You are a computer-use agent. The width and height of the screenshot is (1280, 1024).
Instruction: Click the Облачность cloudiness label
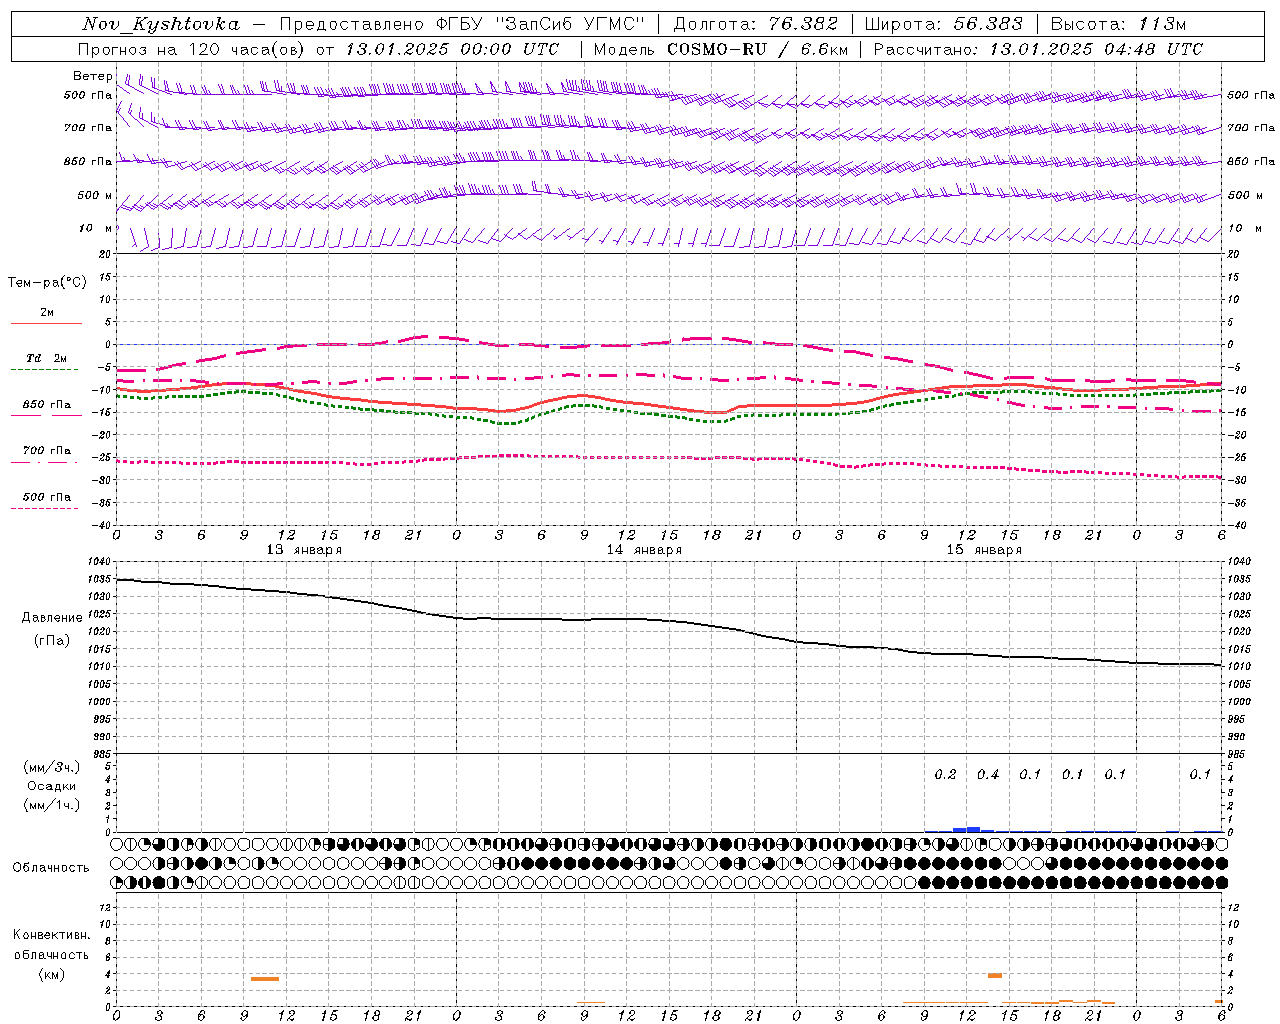(51, 868)
